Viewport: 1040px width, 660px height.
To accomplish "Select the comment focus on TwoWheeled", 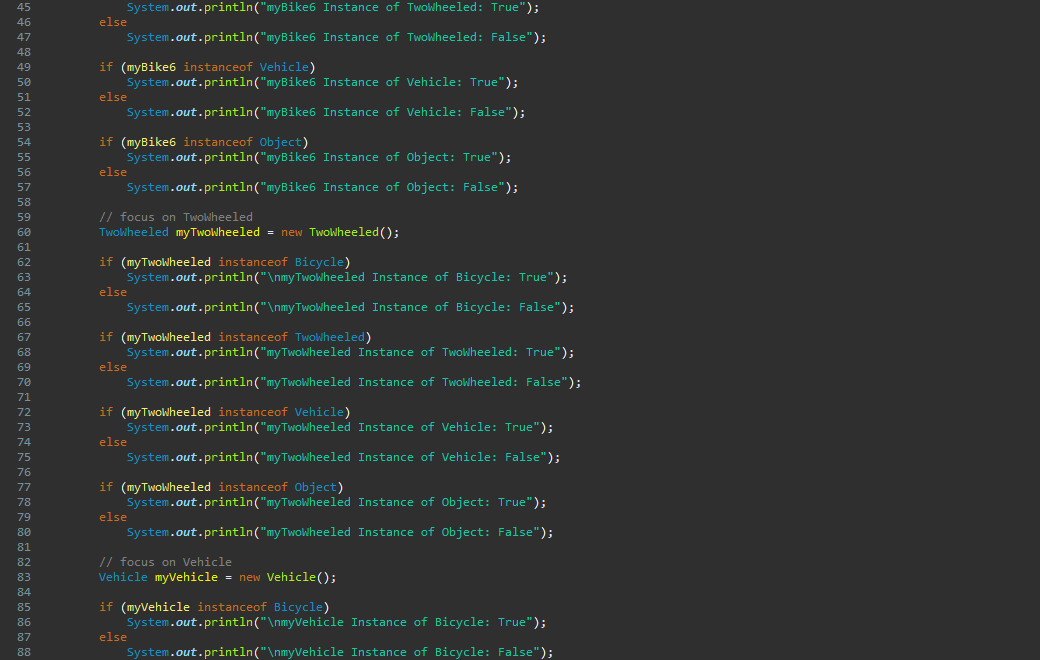I will point(175,216).
